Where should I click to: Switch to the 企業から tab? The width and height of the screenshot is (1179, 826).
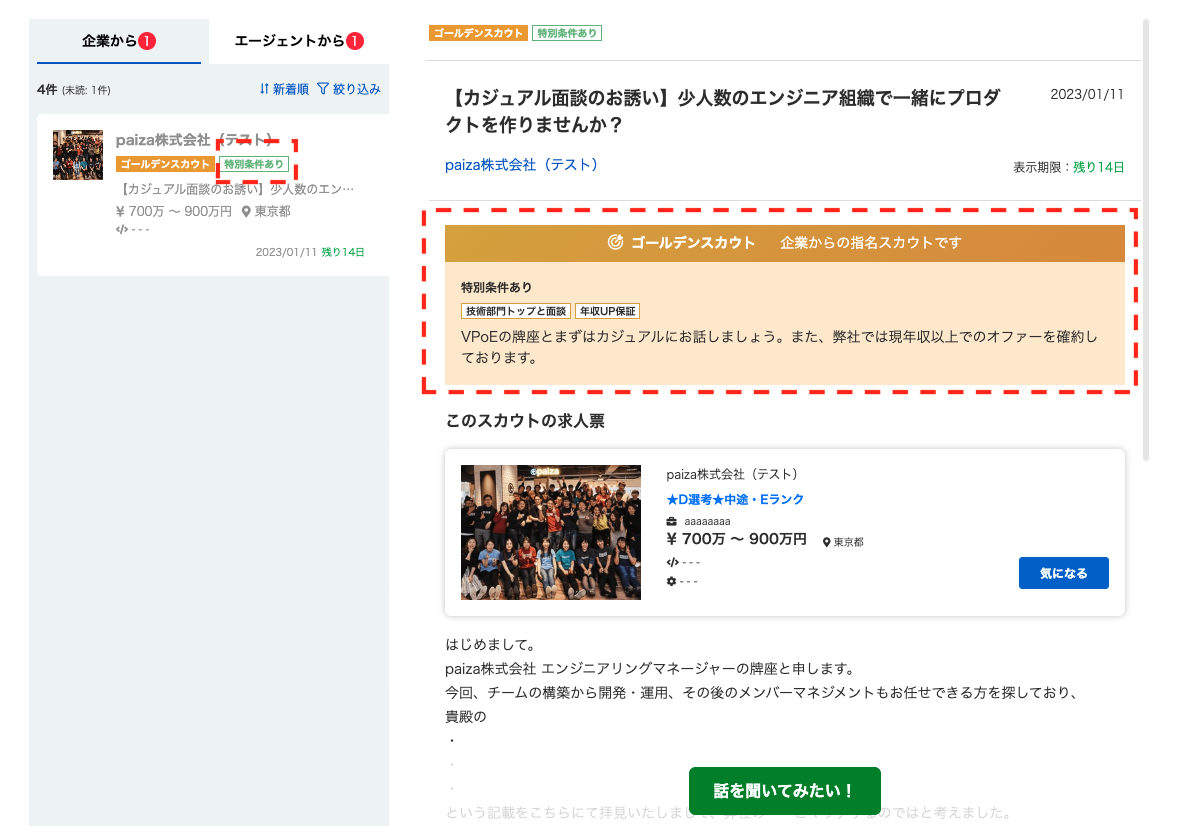click(119, 41)
